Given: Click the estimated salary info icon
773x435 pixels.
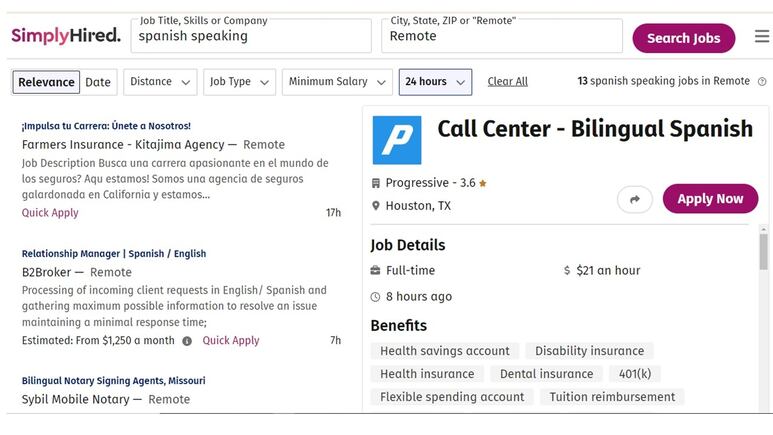Looking at the screenshot, I should [186, 341].
